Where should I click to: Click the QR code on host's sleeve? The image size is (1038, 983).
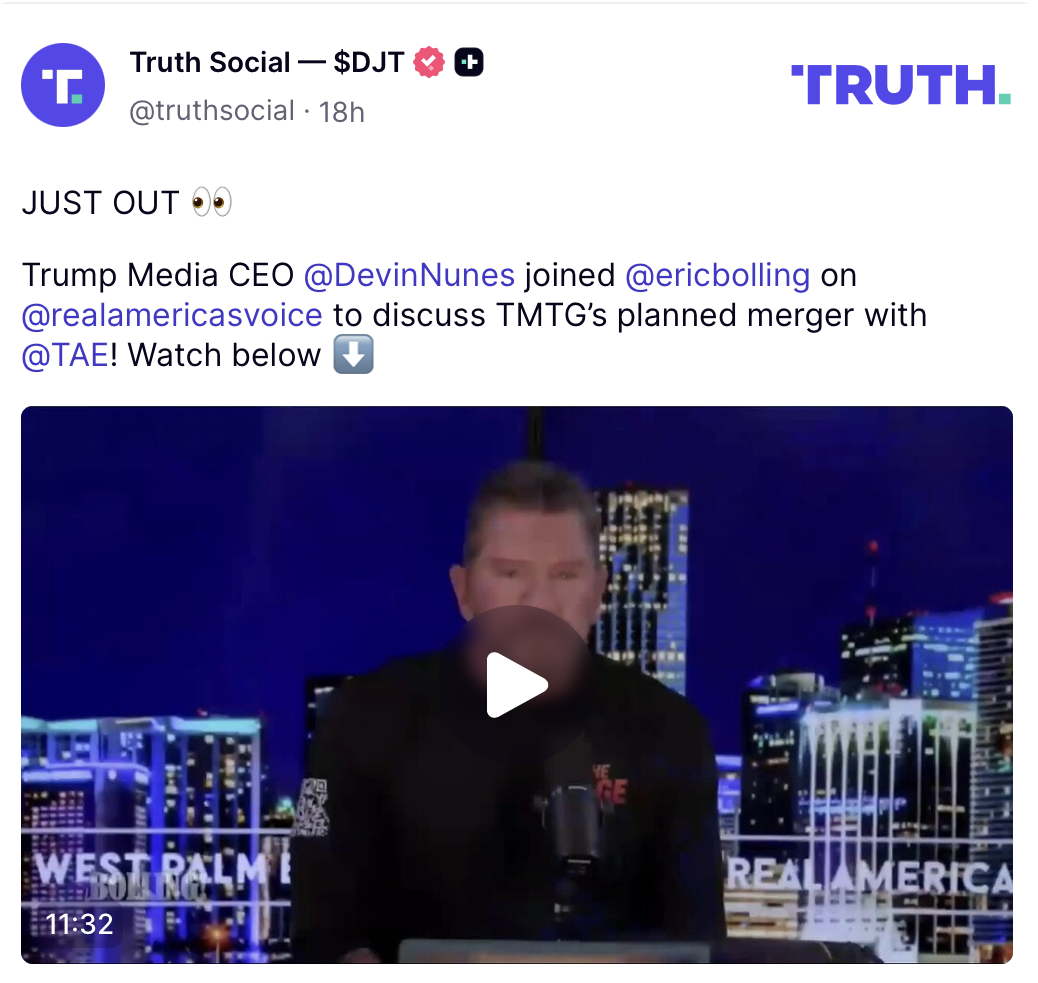tap(311, 806)
